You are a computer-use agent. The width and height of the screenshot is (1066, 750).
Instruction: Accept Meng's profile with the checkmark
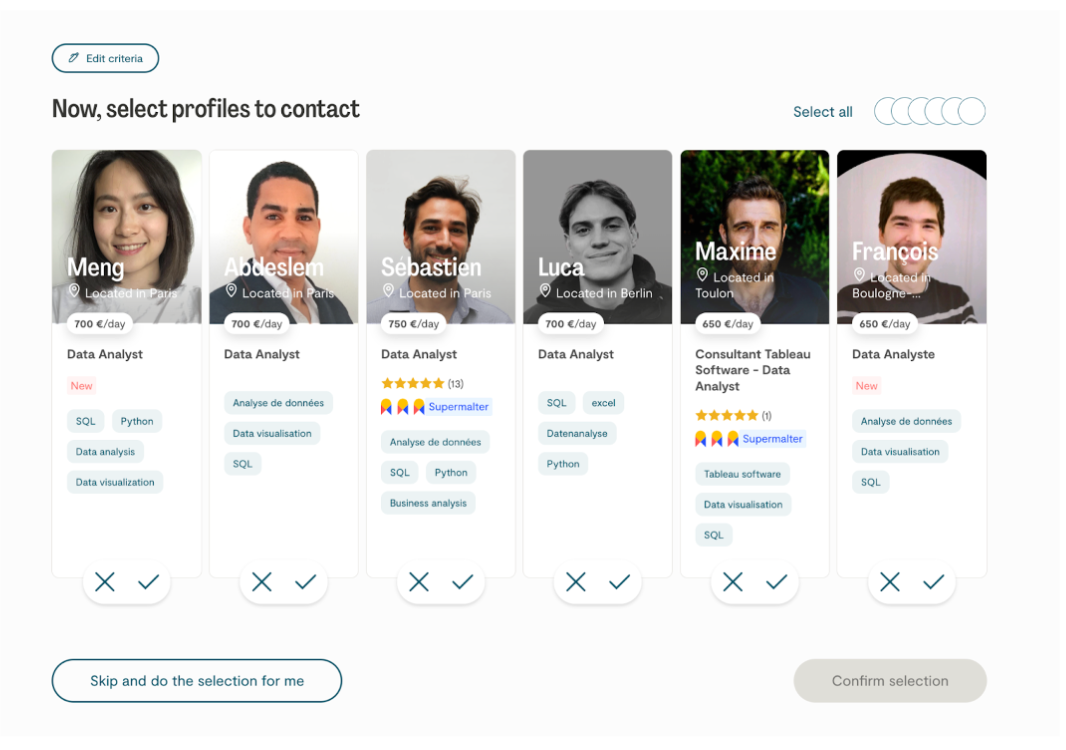click(149, 582)
